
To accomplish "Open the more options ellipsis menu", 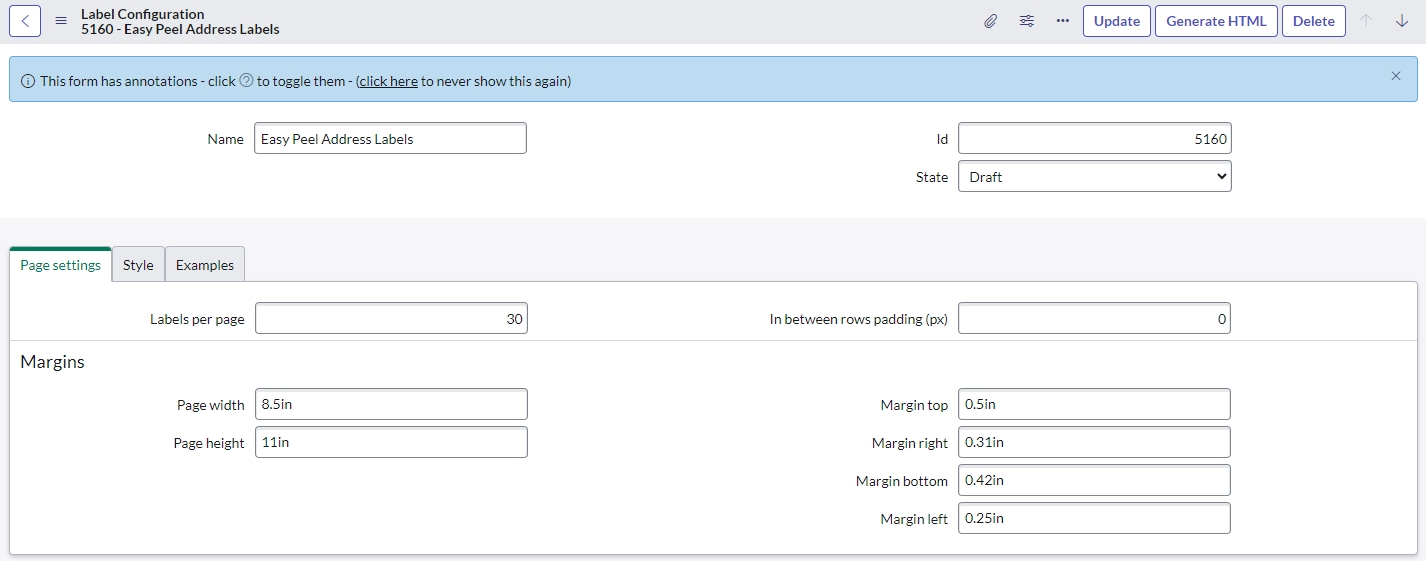I will [x=1062, y=21].
